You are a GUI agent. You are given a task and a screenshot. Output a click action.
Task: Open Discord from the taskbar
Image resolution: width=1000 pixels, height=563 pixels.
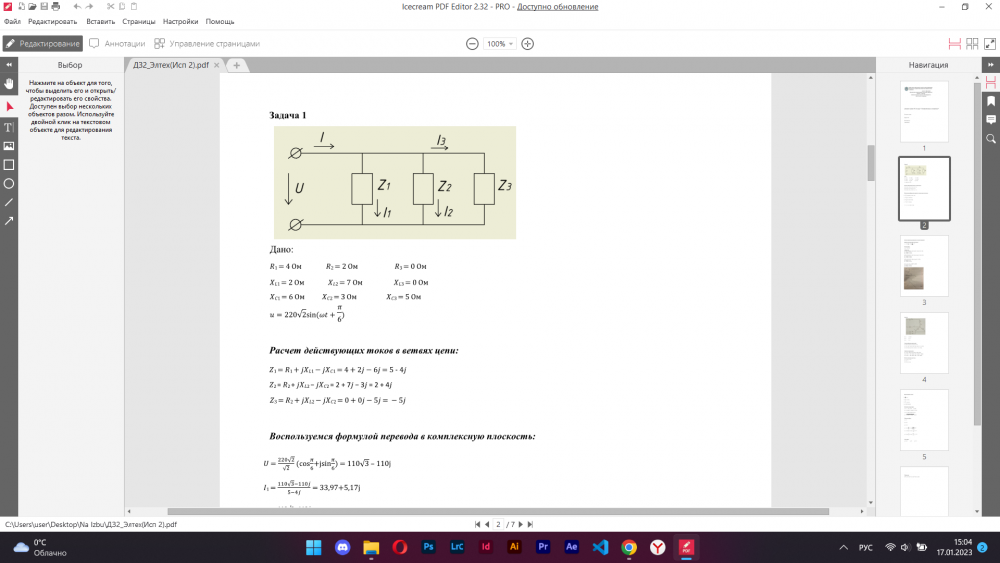click(342, 547)
